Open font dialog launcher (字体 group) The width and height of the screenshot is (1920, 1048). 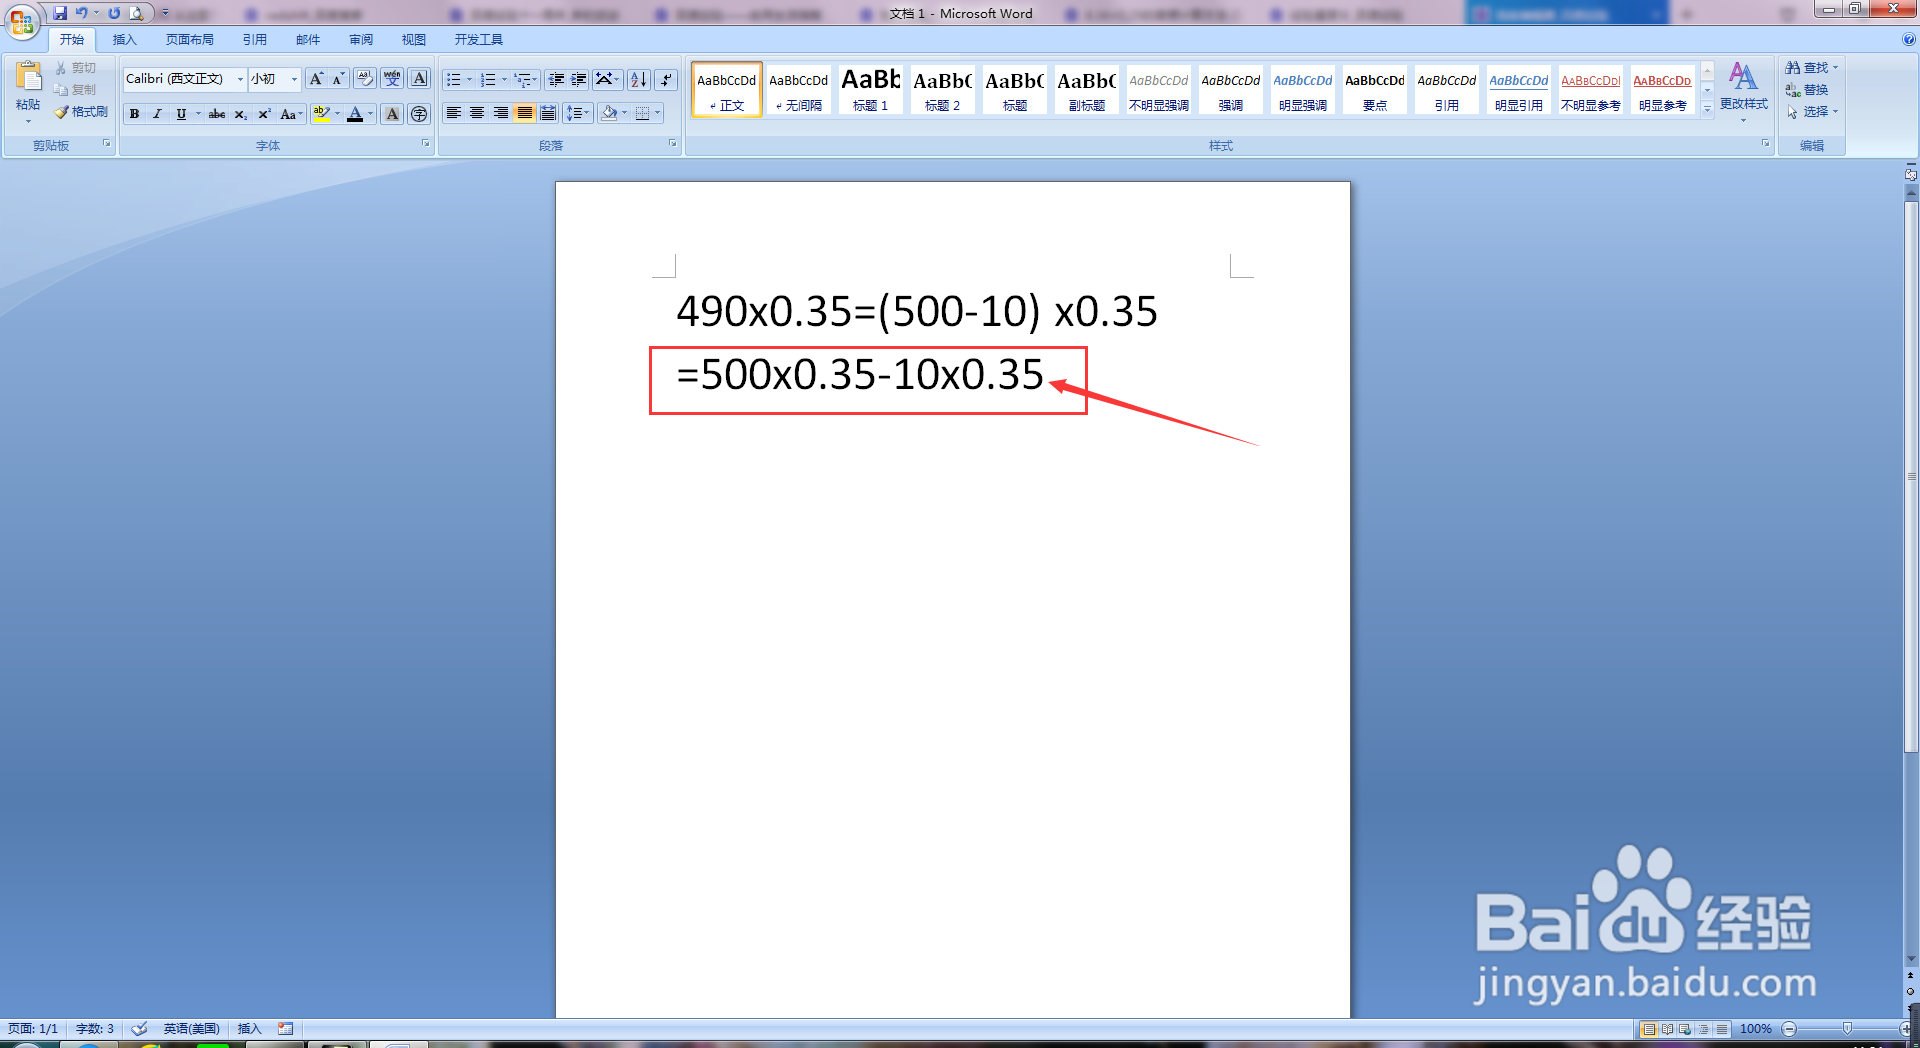tap(425, 144)
